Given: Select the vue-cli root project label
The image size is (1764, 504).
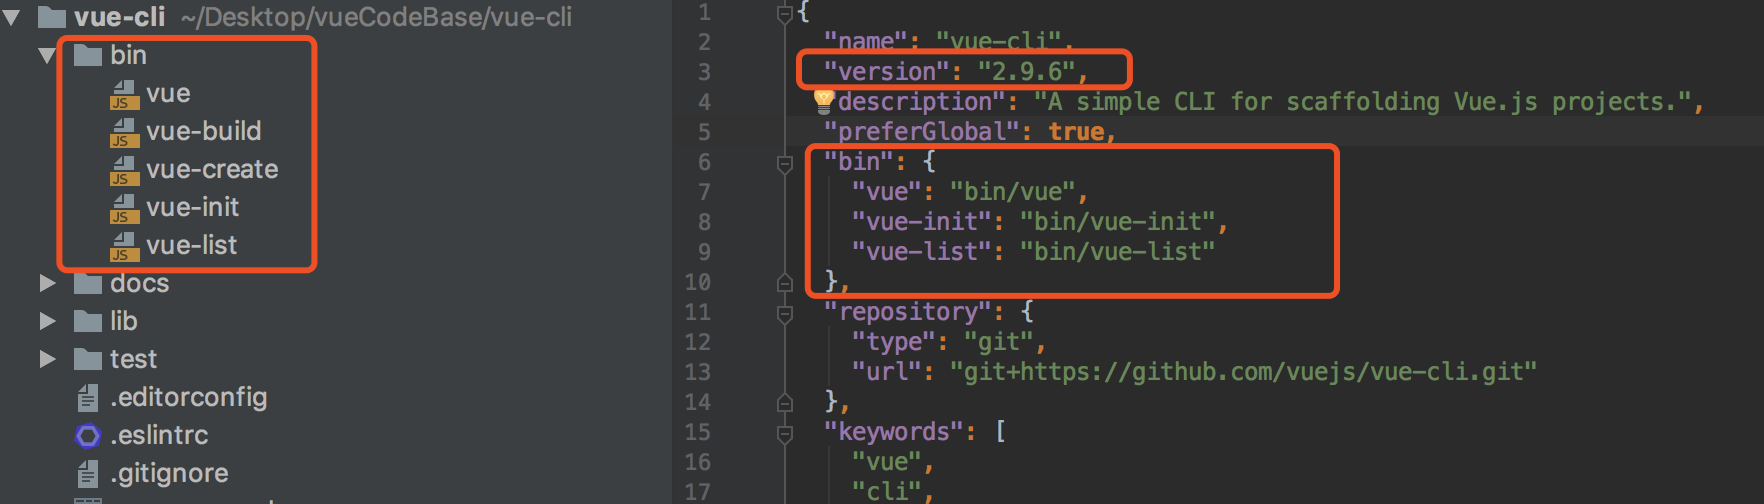Looking at the screenshot, I should [119, 17].
